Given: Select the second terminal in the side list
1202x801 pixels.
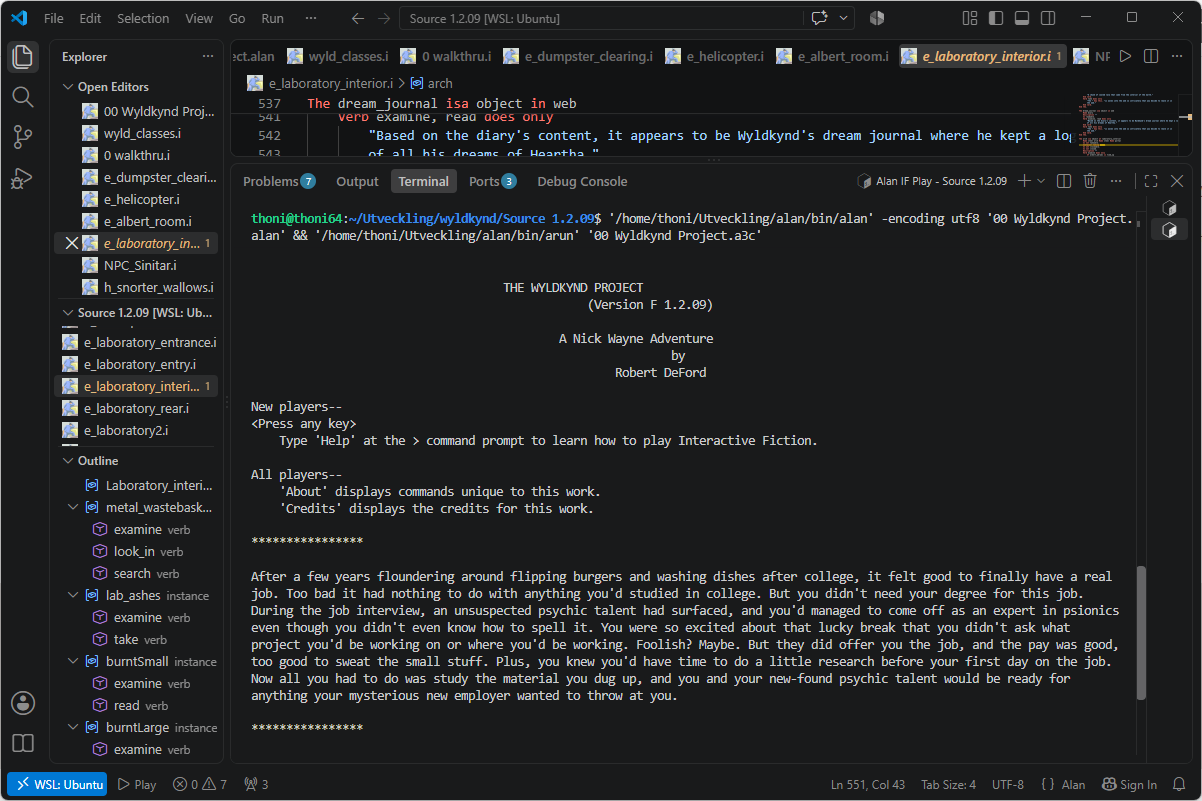Looking at the screenshot, I should [x=1168, y=230].
